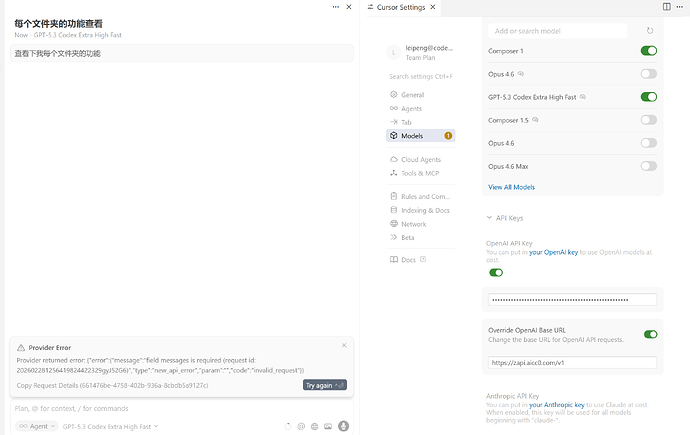
Task: Dismiss the Provider Error notification
Action: [344, 345]
